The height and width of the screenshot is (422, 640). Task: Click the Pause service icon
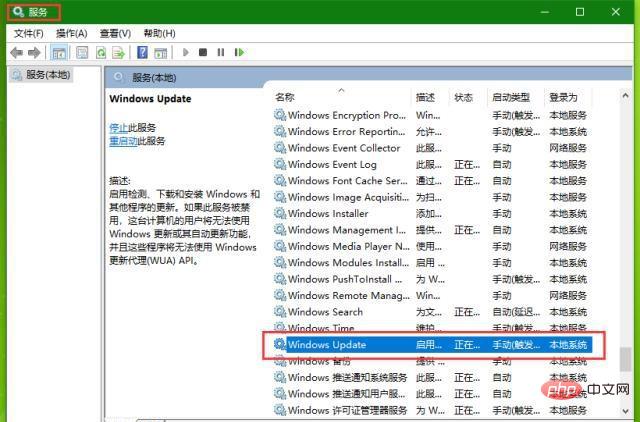click(221, 52)
